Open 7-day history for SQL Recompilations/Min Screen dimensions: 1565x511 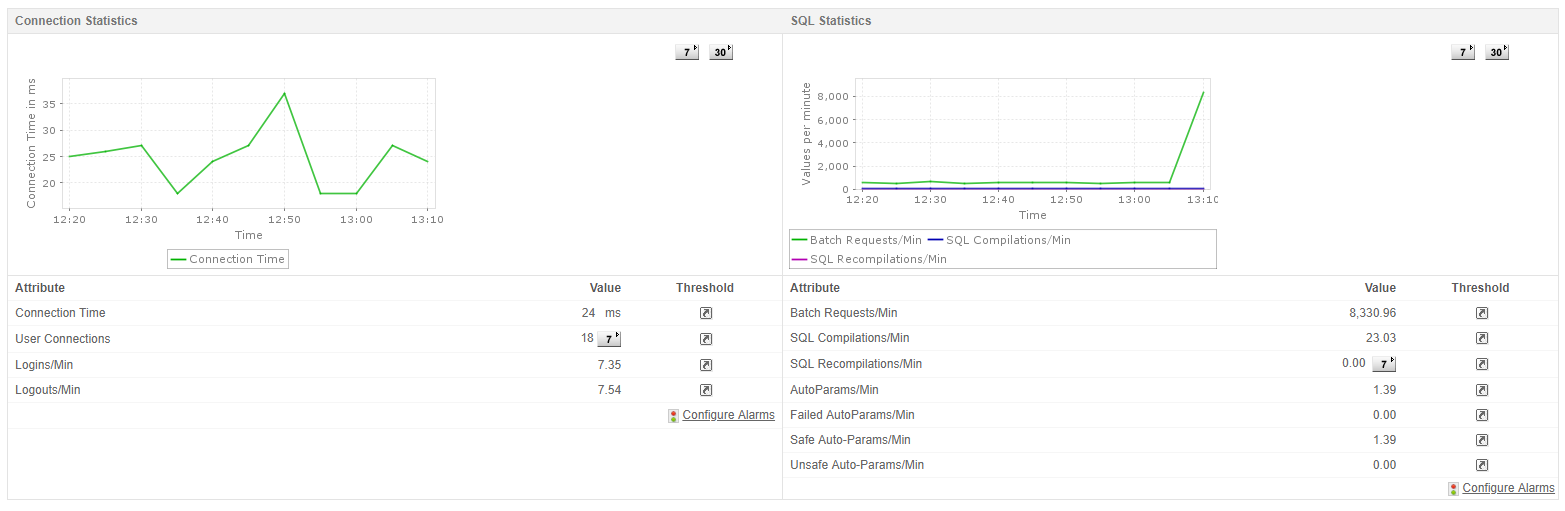[1384, 364]
